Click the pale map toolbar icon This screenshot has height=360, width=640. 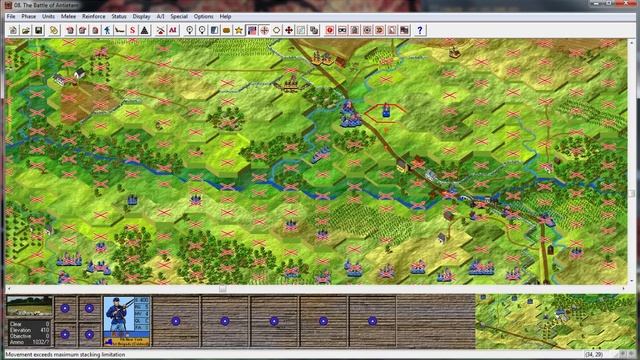(x=301, y=30)
